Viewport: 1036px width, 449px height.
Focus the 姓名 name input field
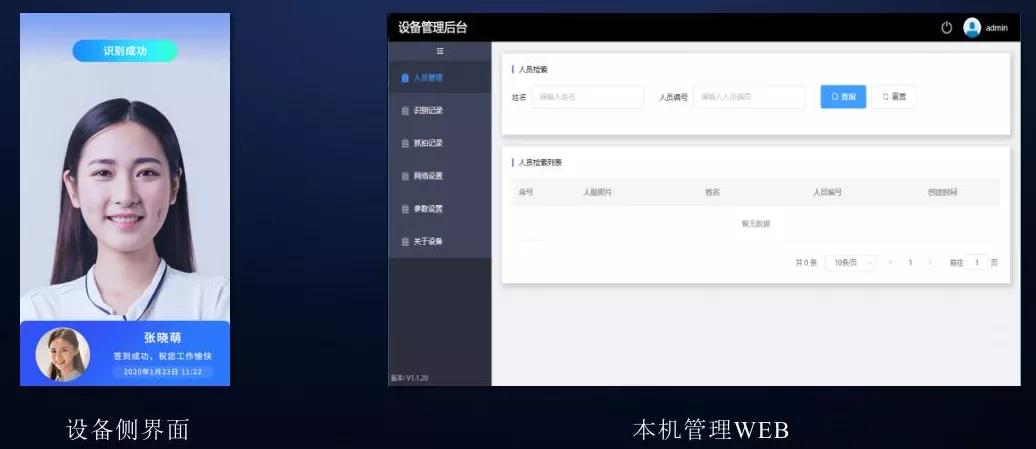click(587, 97)
